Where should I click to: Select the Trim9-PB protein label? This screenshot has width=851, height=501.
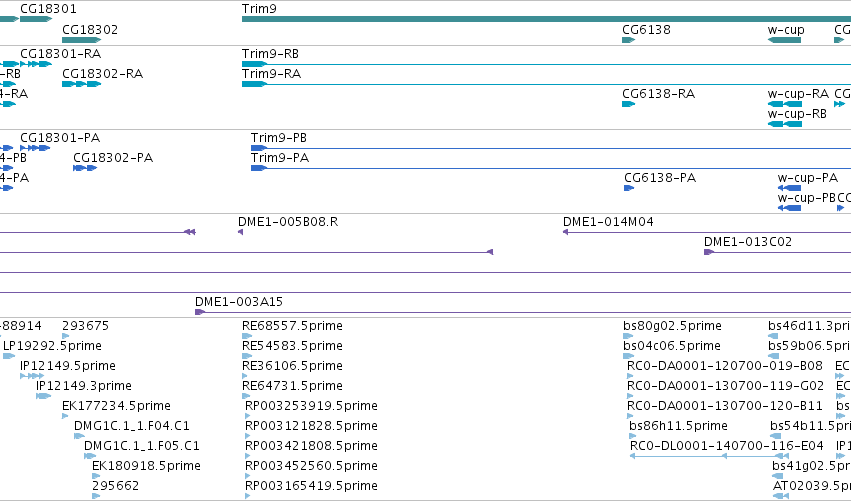click(x=278, y=138)
